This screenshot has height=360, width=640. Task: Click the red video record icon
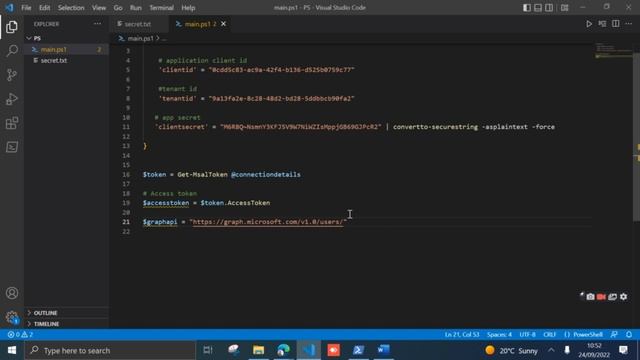[x=601, y=297]
